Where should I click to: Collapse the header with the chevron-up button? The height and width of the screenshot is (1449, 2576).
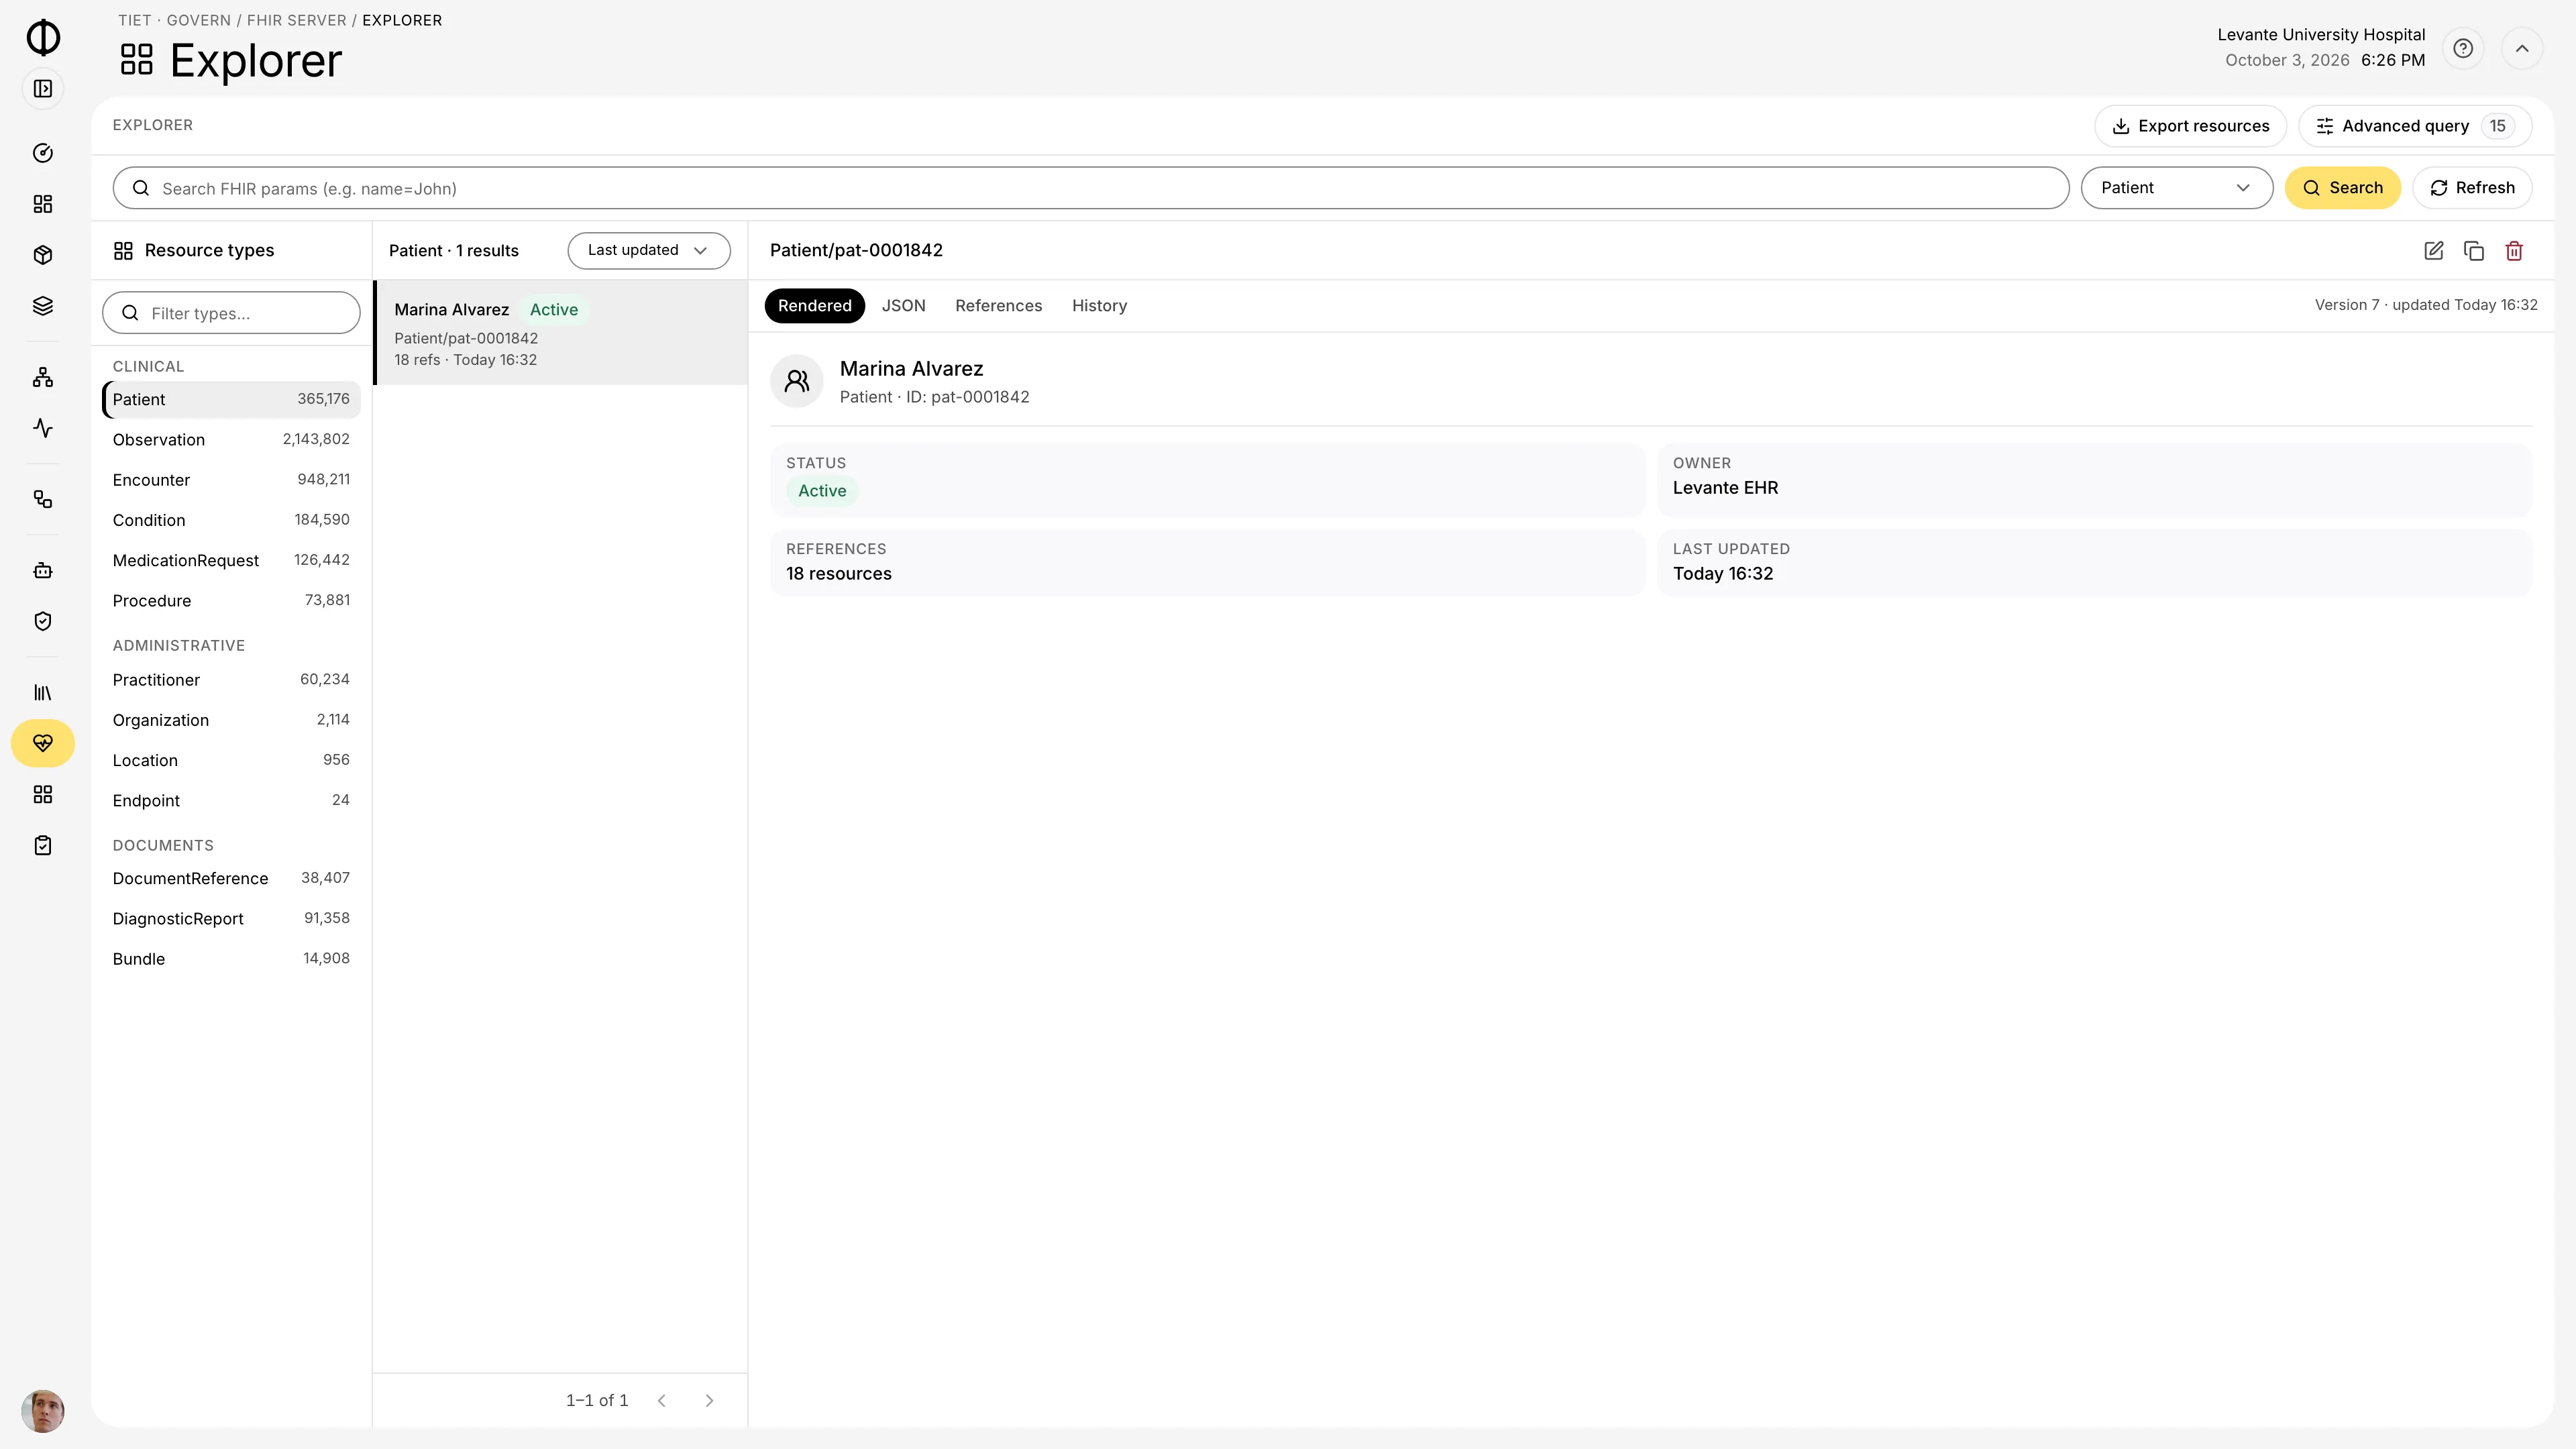2522,48
